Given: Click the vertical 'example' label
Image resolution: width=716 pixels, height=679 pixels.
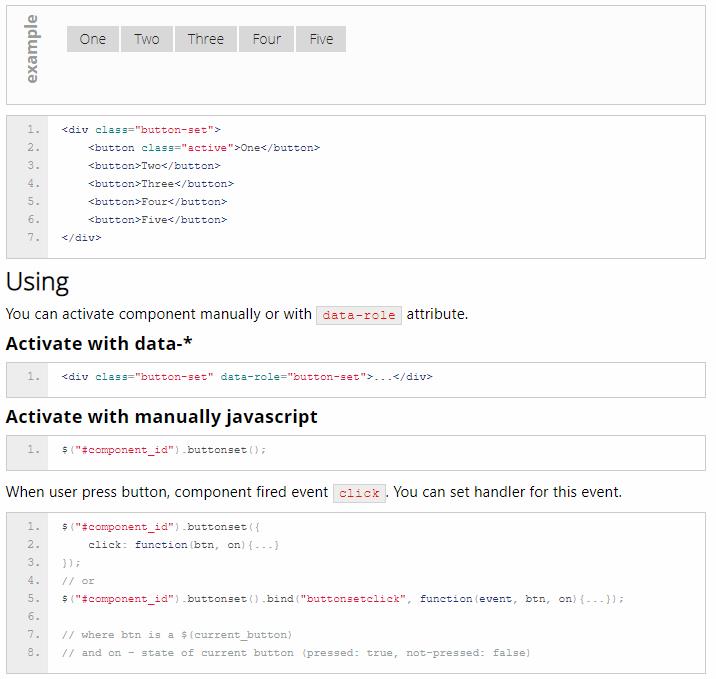Looking at the screenshot, I should point(32,49).
